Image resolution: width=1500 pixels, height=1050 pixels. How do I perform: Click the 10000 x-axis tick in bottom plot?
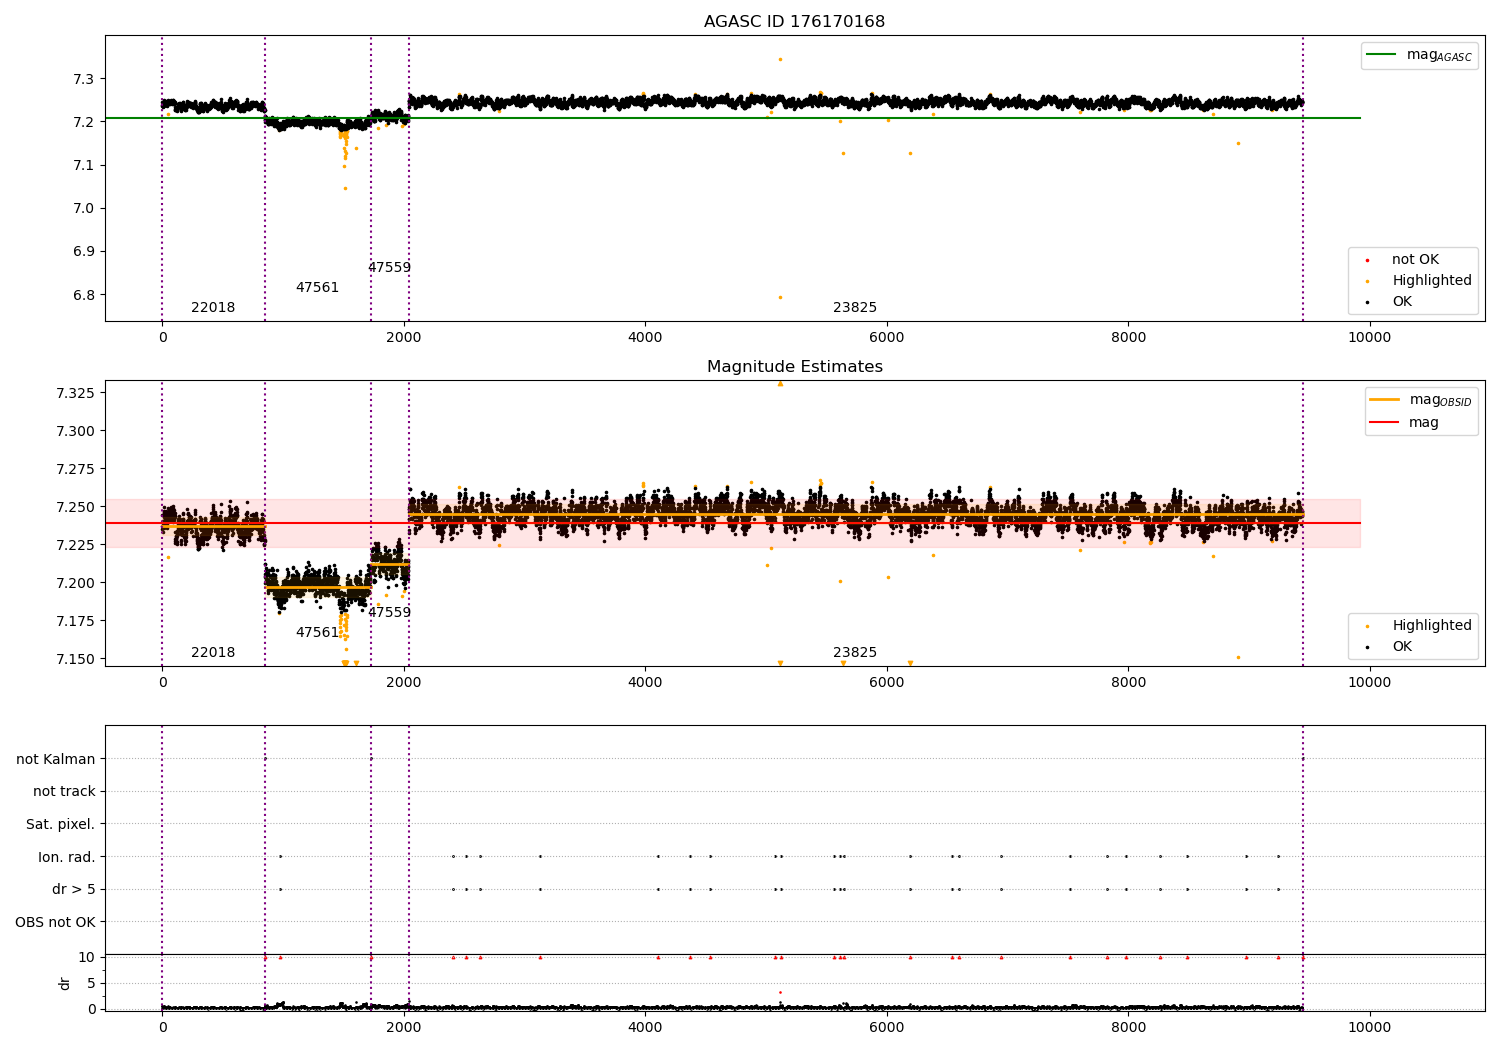click(1369, 1027)
